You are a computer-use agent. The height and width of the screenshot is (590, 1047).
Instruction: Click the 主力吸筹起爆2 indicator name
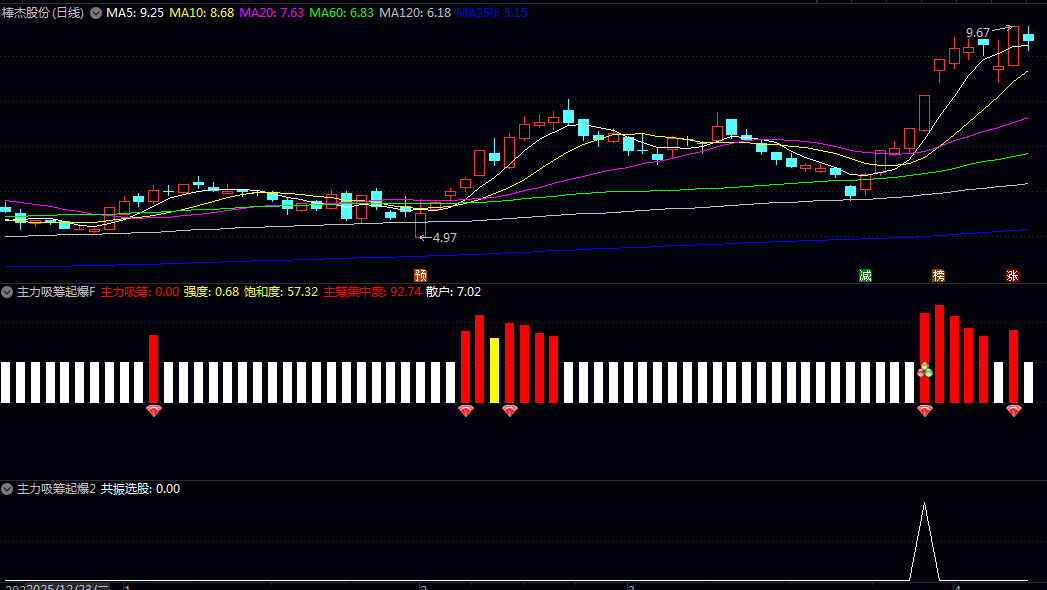56,489
